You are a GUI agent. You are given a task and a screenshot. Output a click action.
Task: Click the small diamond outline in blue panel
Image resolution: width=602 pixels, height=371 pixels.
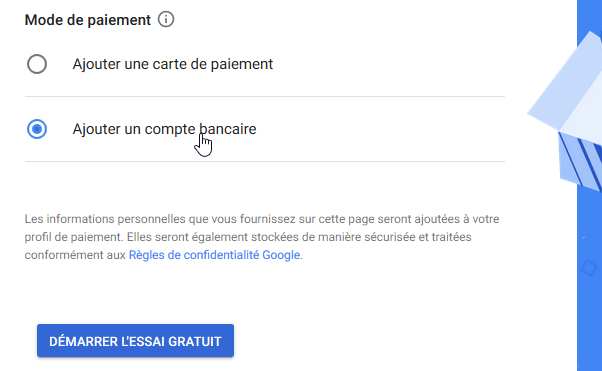click(589, 268)
